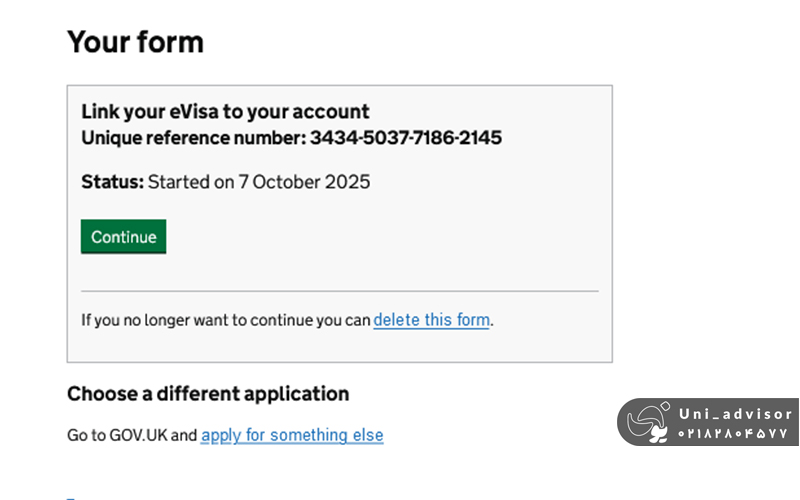
Task: Click the '7 October 2025' start date
Action: [304, 182]
